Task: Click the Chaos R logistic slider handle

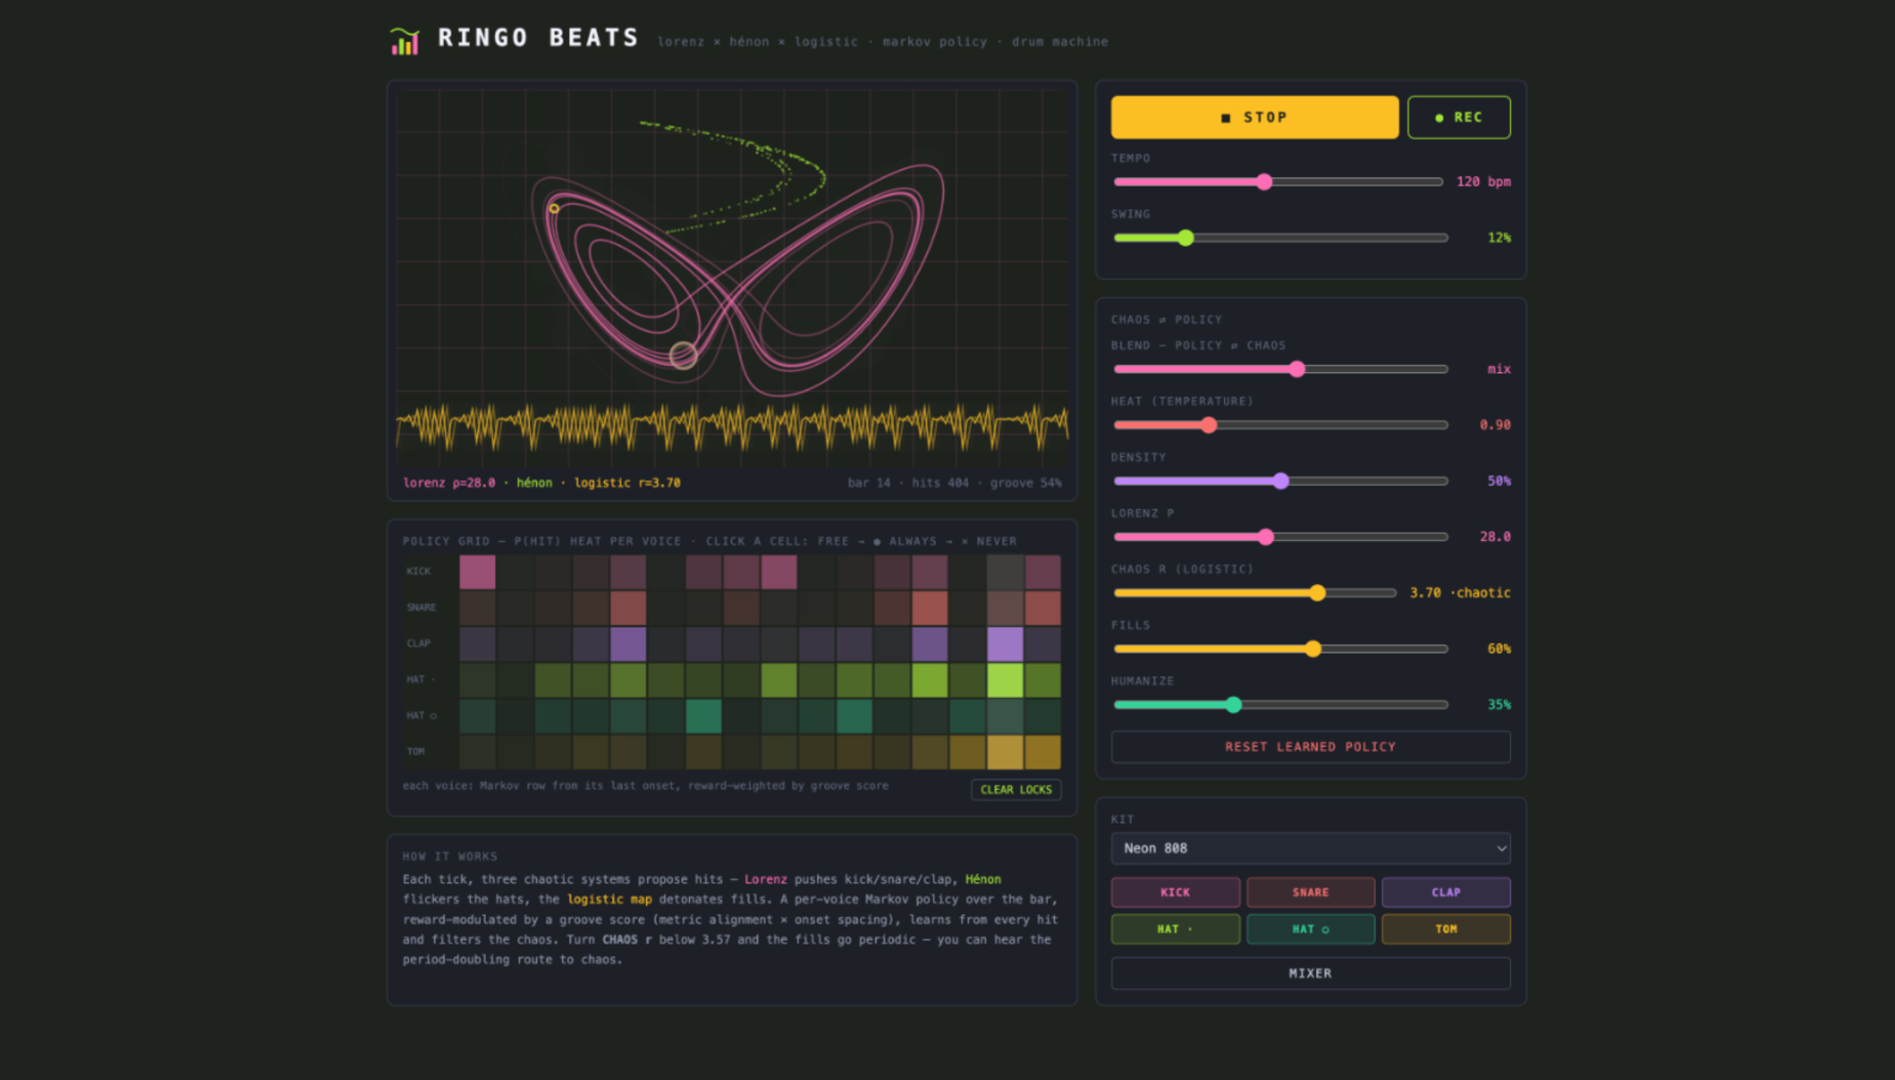Action: (1317, 593)
